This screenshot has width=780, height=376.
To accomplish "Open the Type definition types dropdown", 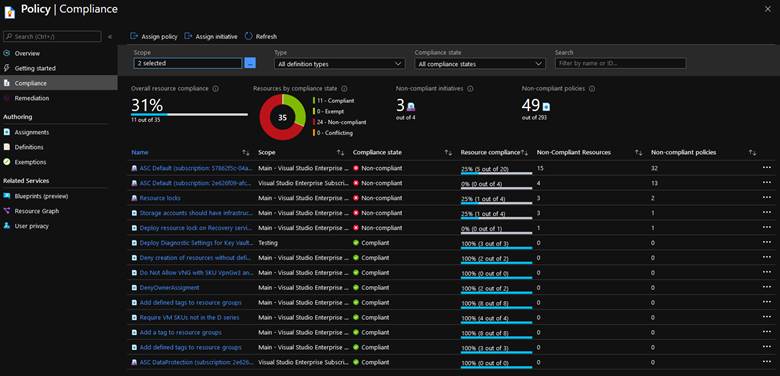I will (x=339, y=64).
